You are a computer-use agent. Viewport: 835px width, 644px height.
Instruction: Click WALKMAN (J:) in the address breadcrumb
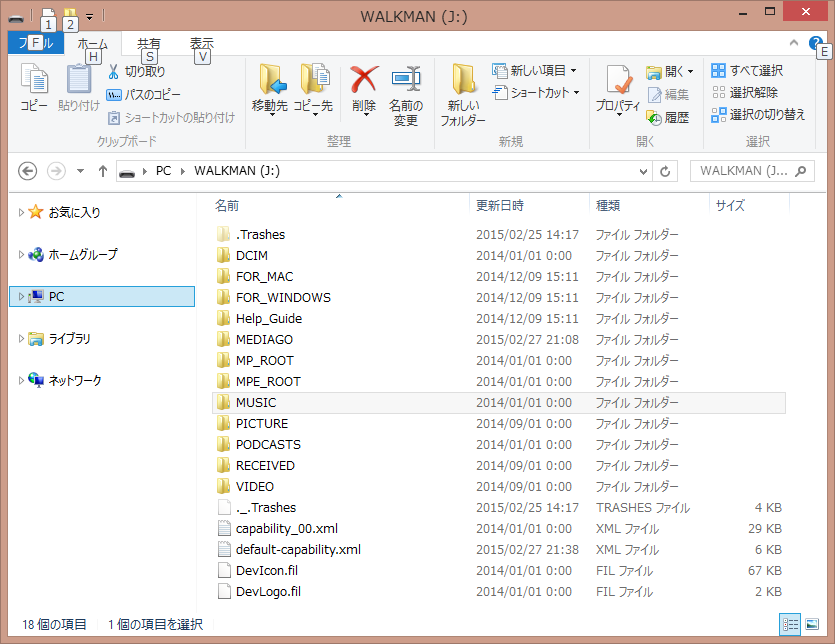point(237,171)
